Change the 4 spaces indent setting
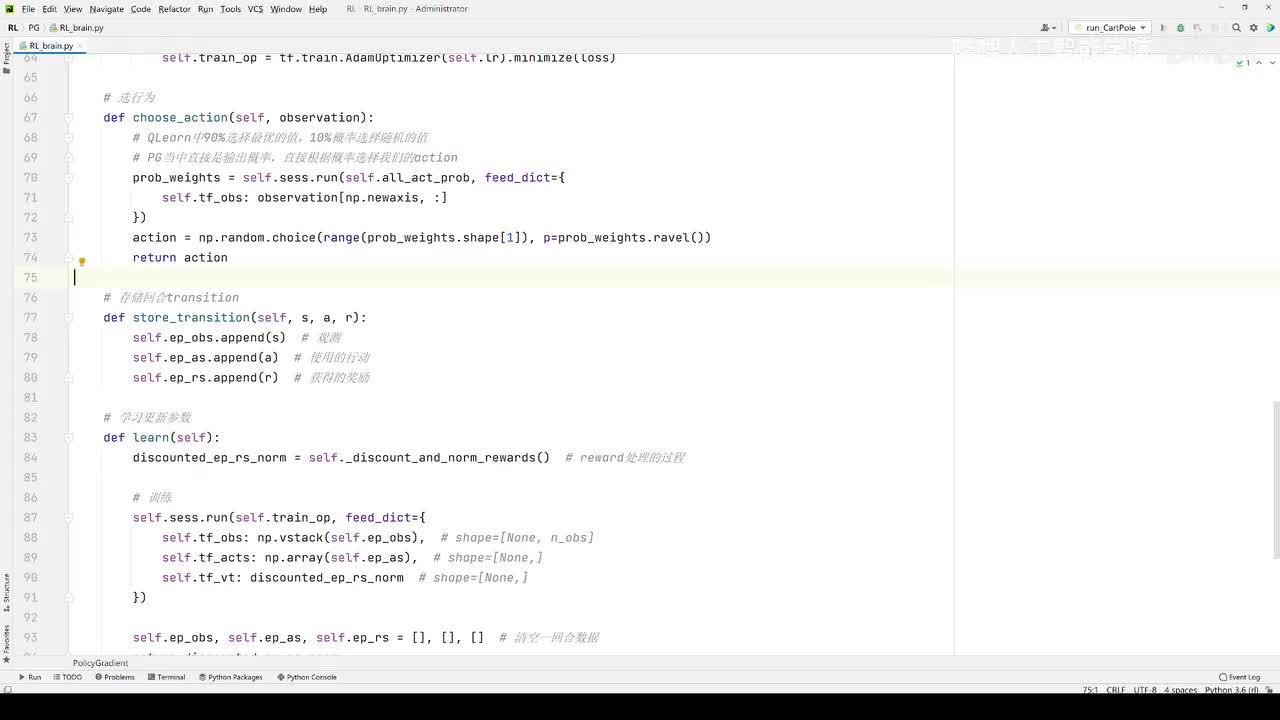The width and height of the screenshot is (1280, 720). [1181, 690]
